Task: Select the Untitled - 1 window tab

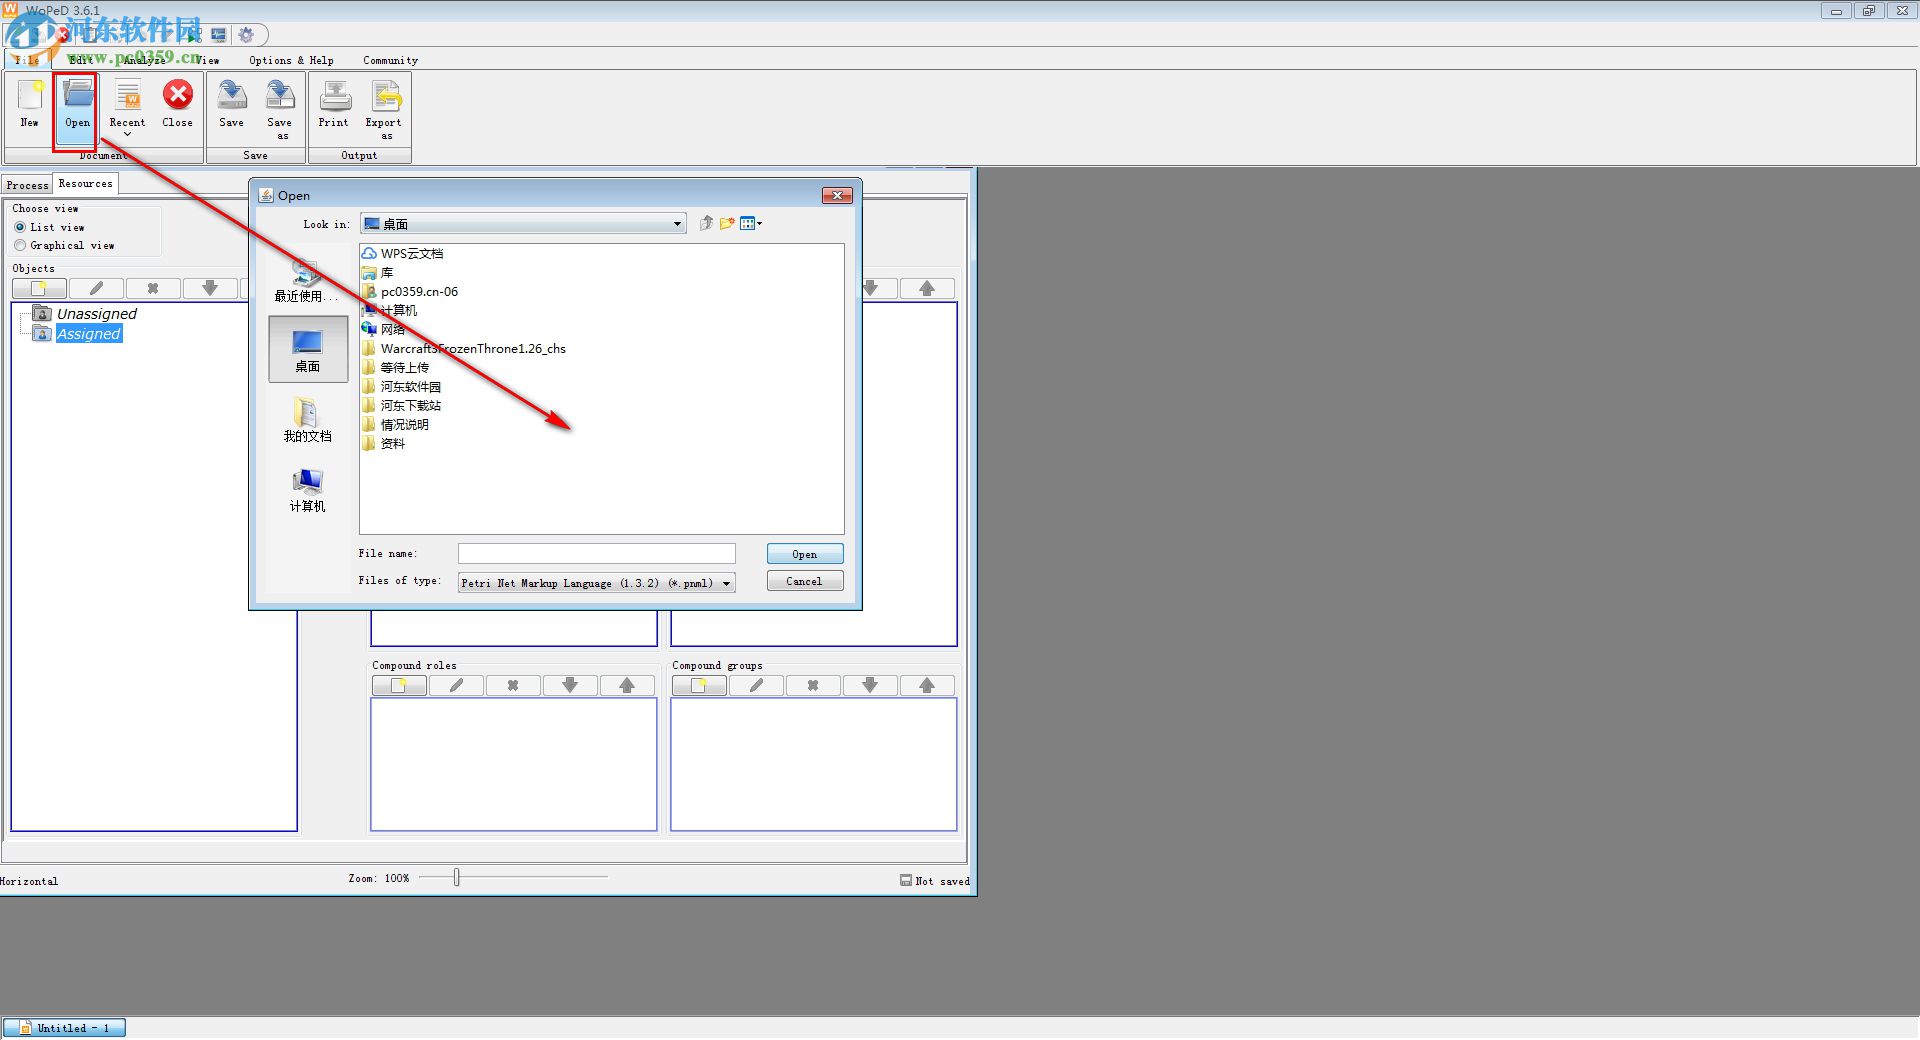Action: tap(65, 1028)
